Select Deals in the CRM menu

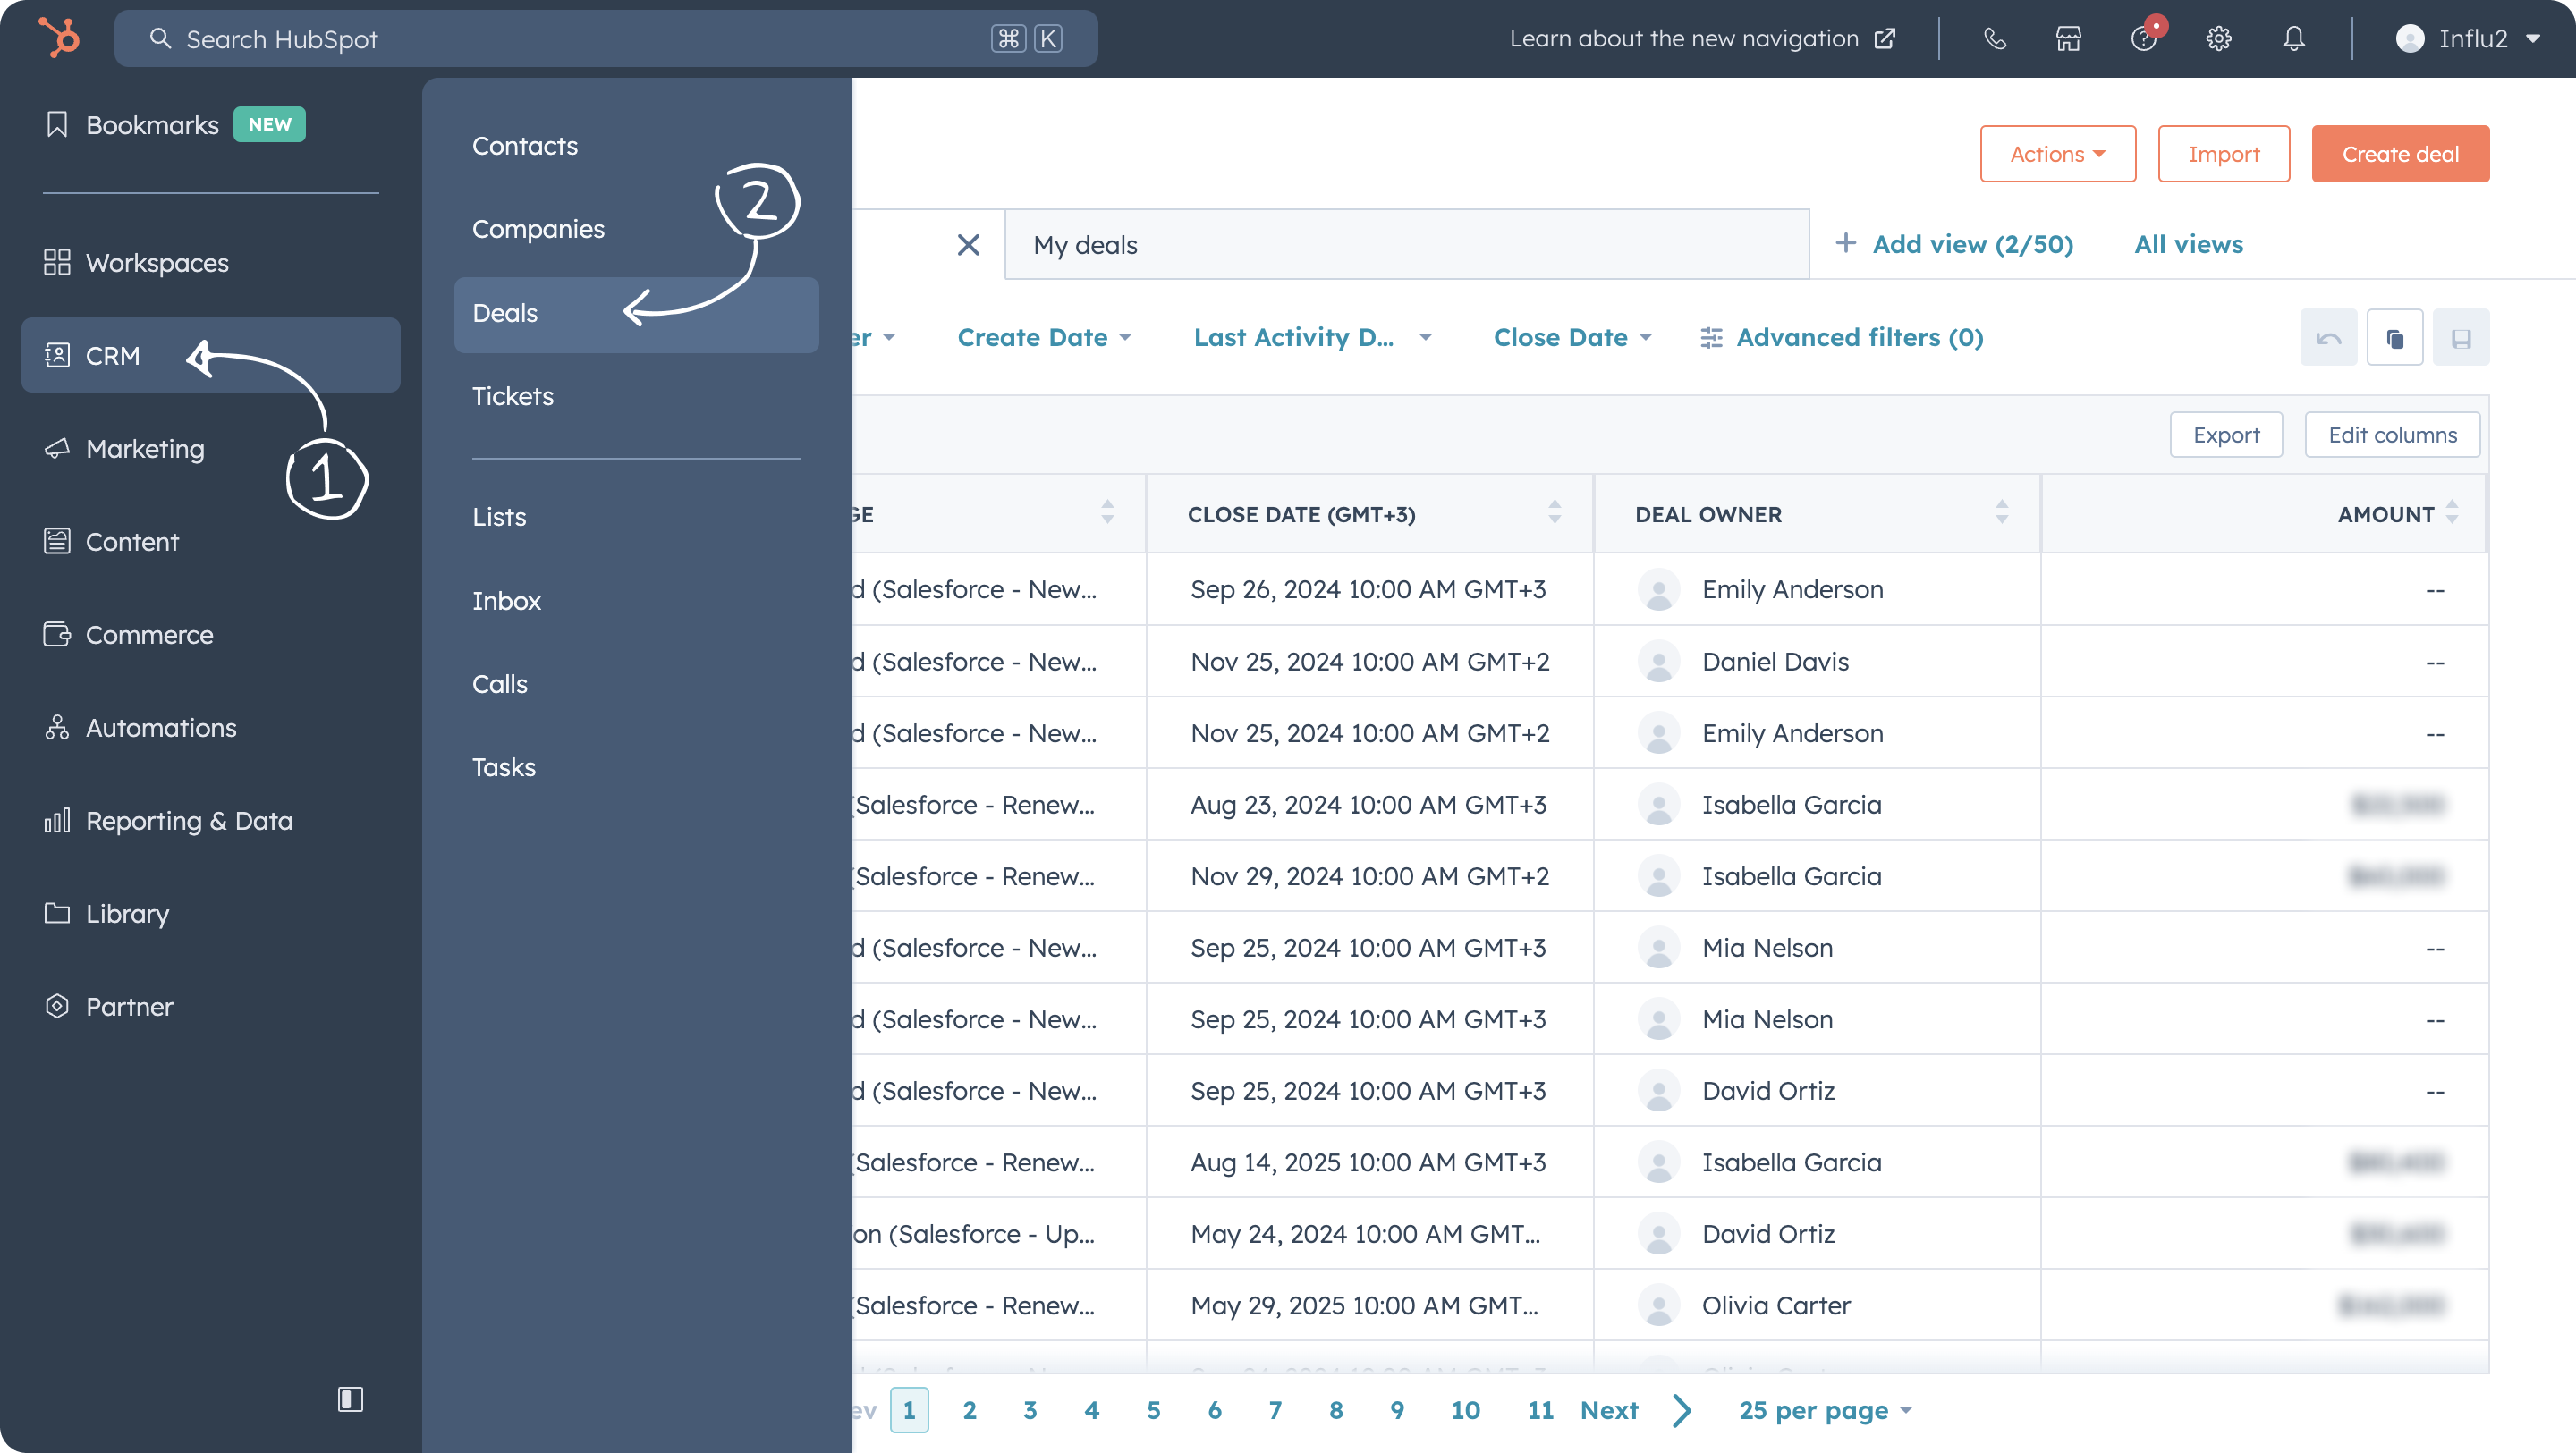[504, 313]
